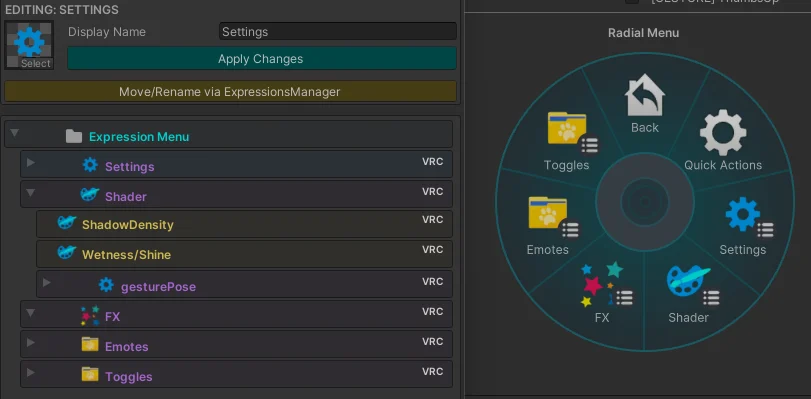811x399 pixels.
Task: Select the Expression Menu tree label
Action: tap(139, 137)
